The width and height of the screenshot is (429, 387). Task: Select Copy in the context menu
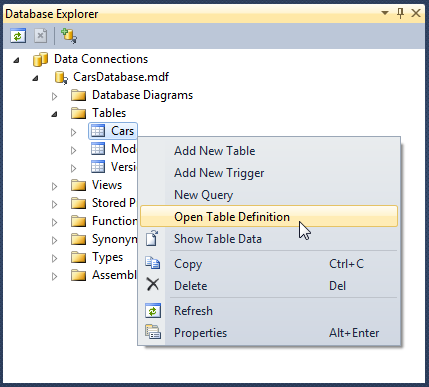(269, 264)
